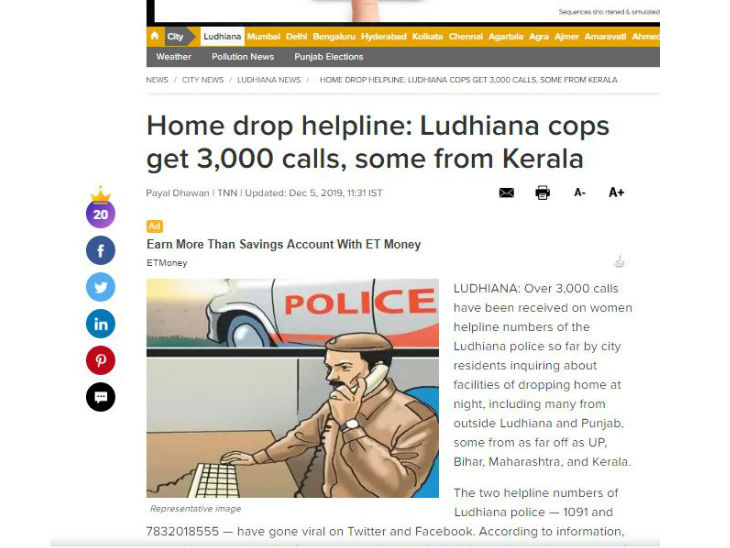Open Punjab Elections menu item

coord(329,57)
